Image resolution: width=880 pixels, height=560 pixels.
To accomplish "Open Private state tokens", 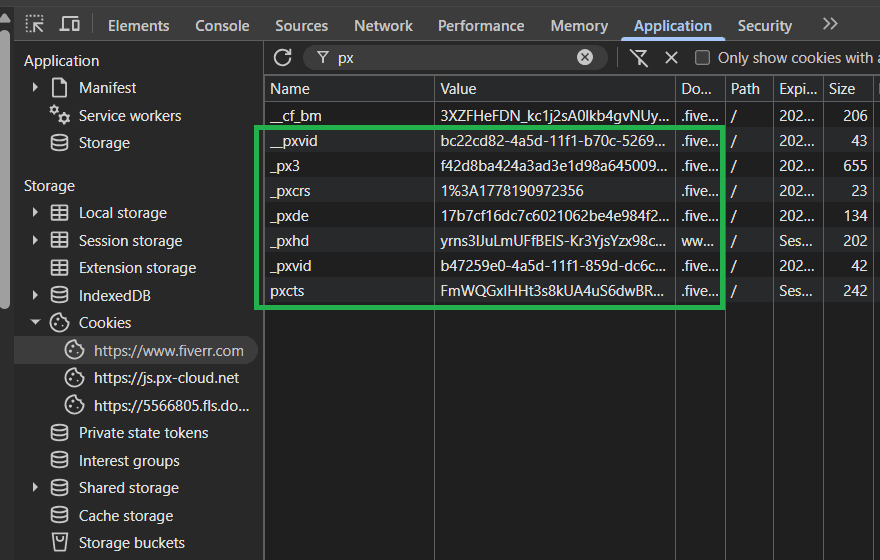I will (x=143, y=433).
